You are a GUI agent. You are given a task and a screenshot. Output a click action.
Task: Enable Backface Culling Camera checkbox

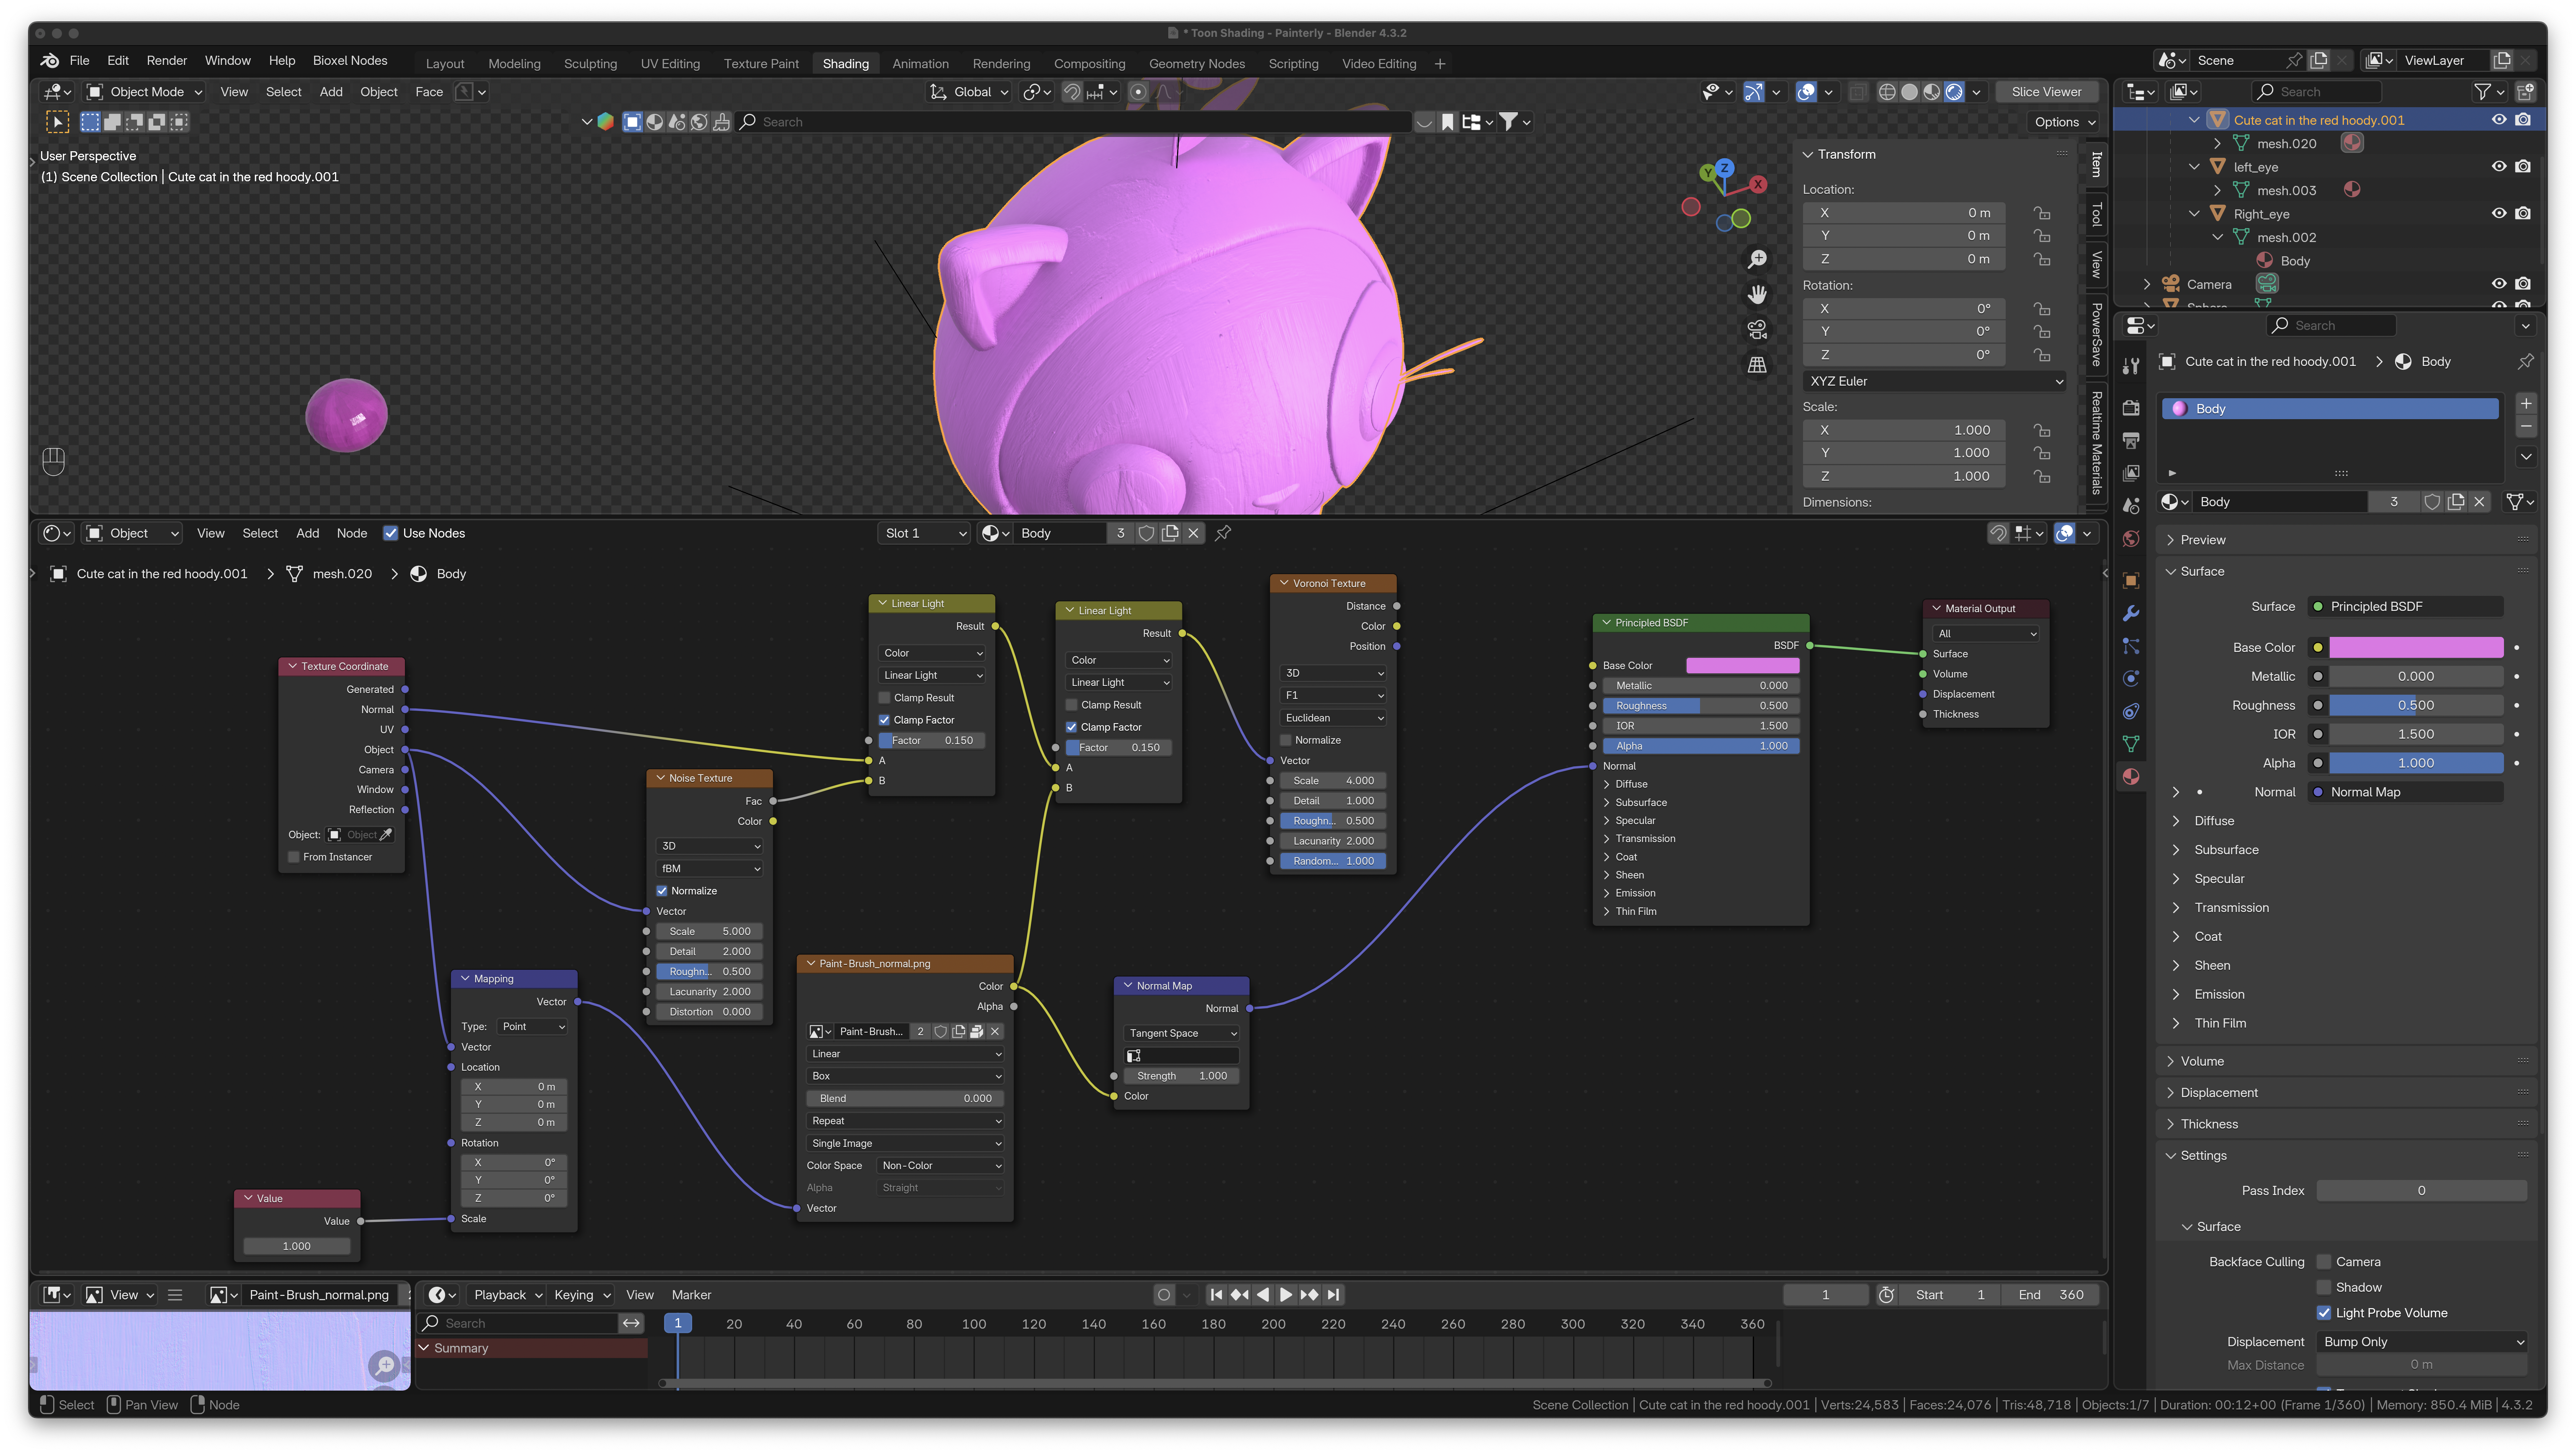(2324, 1262)
